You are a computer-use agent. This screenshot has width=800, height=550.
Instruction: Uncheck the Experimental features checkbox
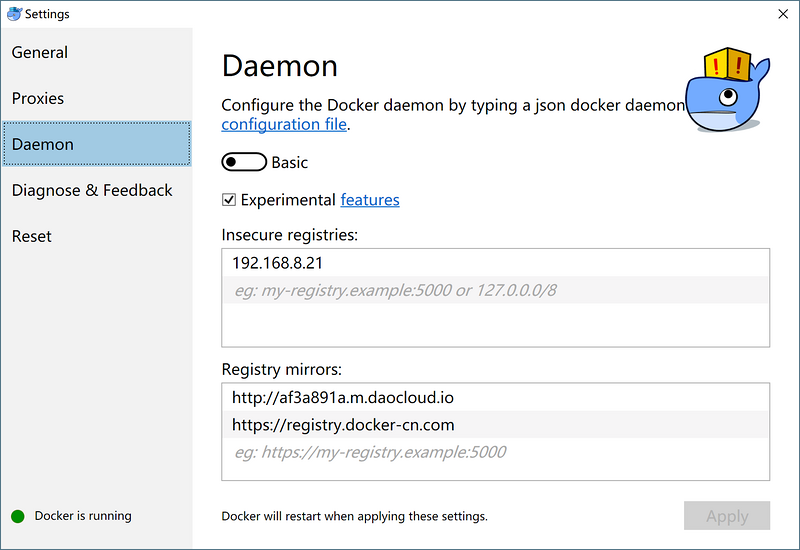click(229, 199)
